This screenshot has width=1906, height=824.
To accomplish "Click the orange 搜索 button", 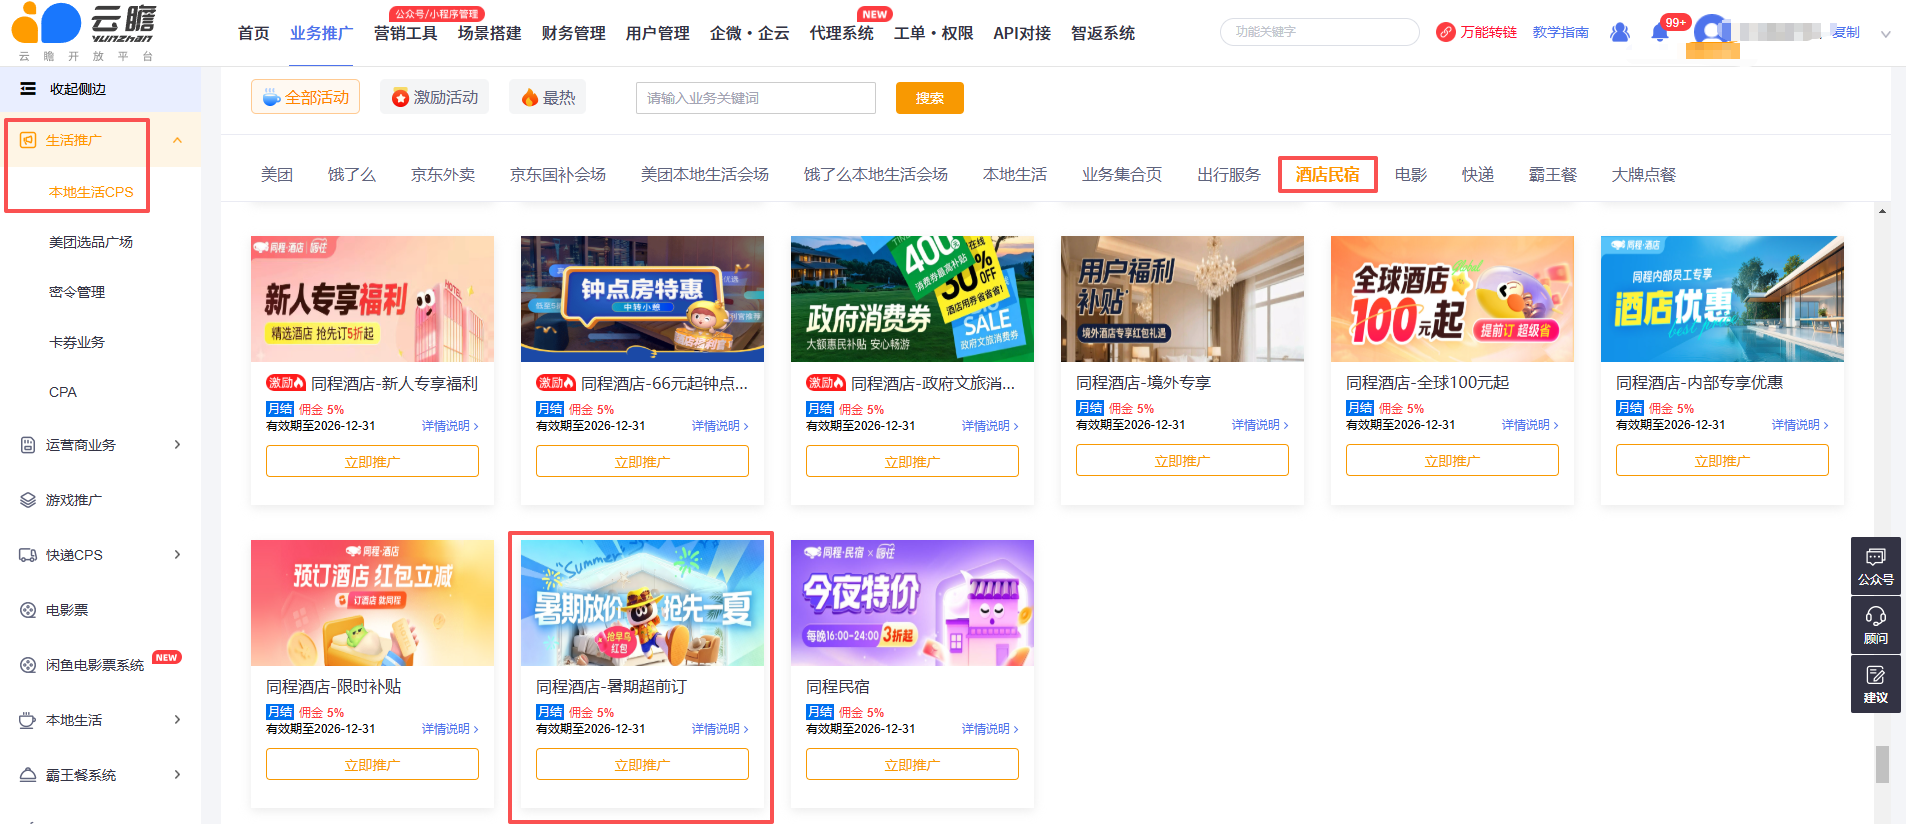I will click(930, 98).
